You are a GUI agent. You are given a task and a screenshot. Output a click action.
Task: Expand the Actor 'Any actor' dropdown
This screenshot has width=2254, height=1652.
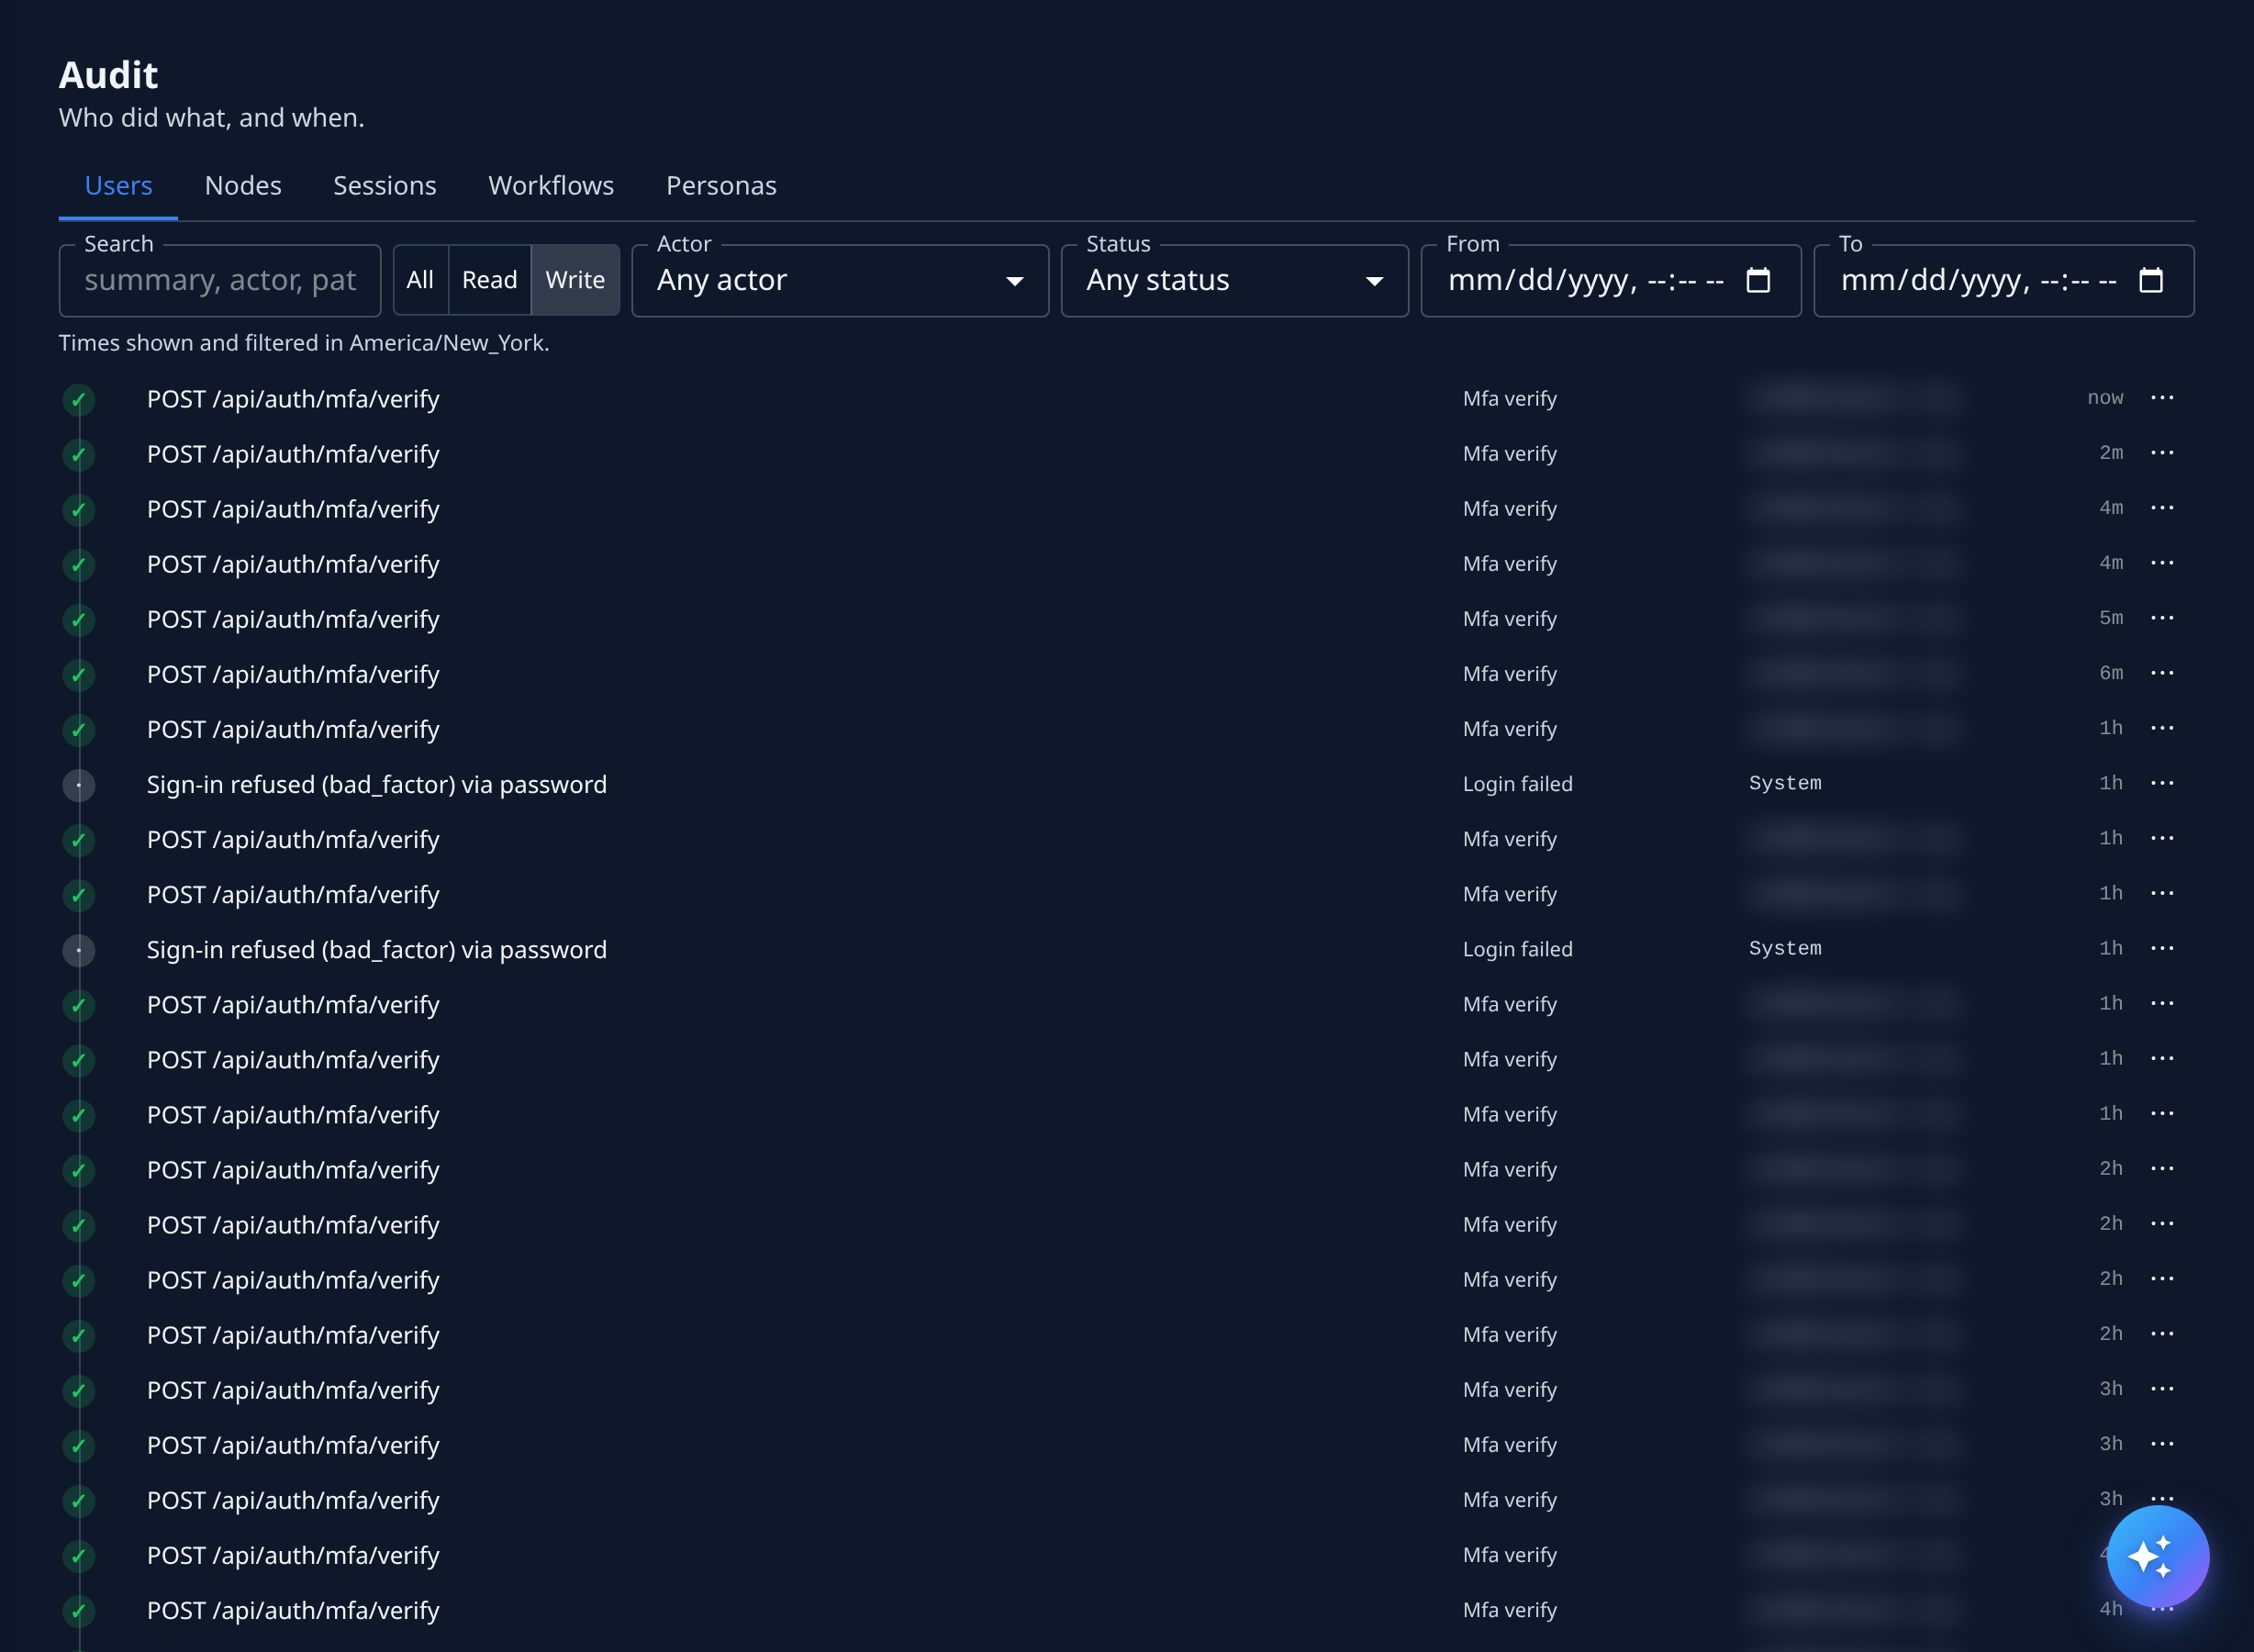(x=840, y=280)
